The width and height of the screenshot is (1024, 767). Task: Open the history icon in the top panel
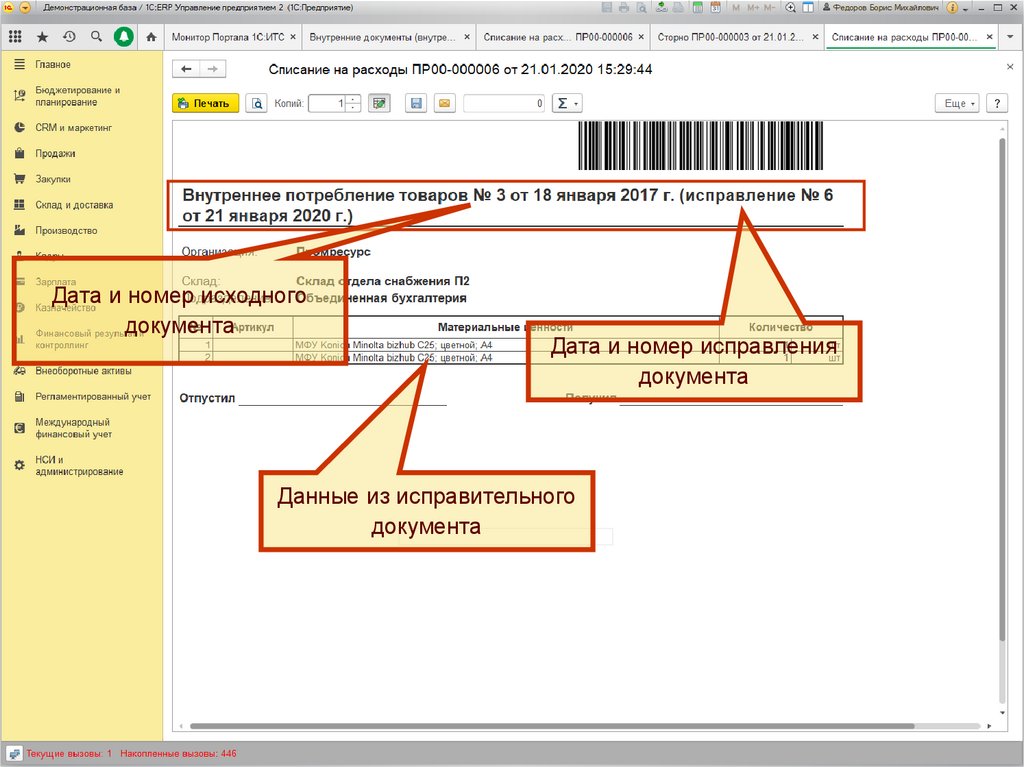pyautogui.click(x=69, y=37)
